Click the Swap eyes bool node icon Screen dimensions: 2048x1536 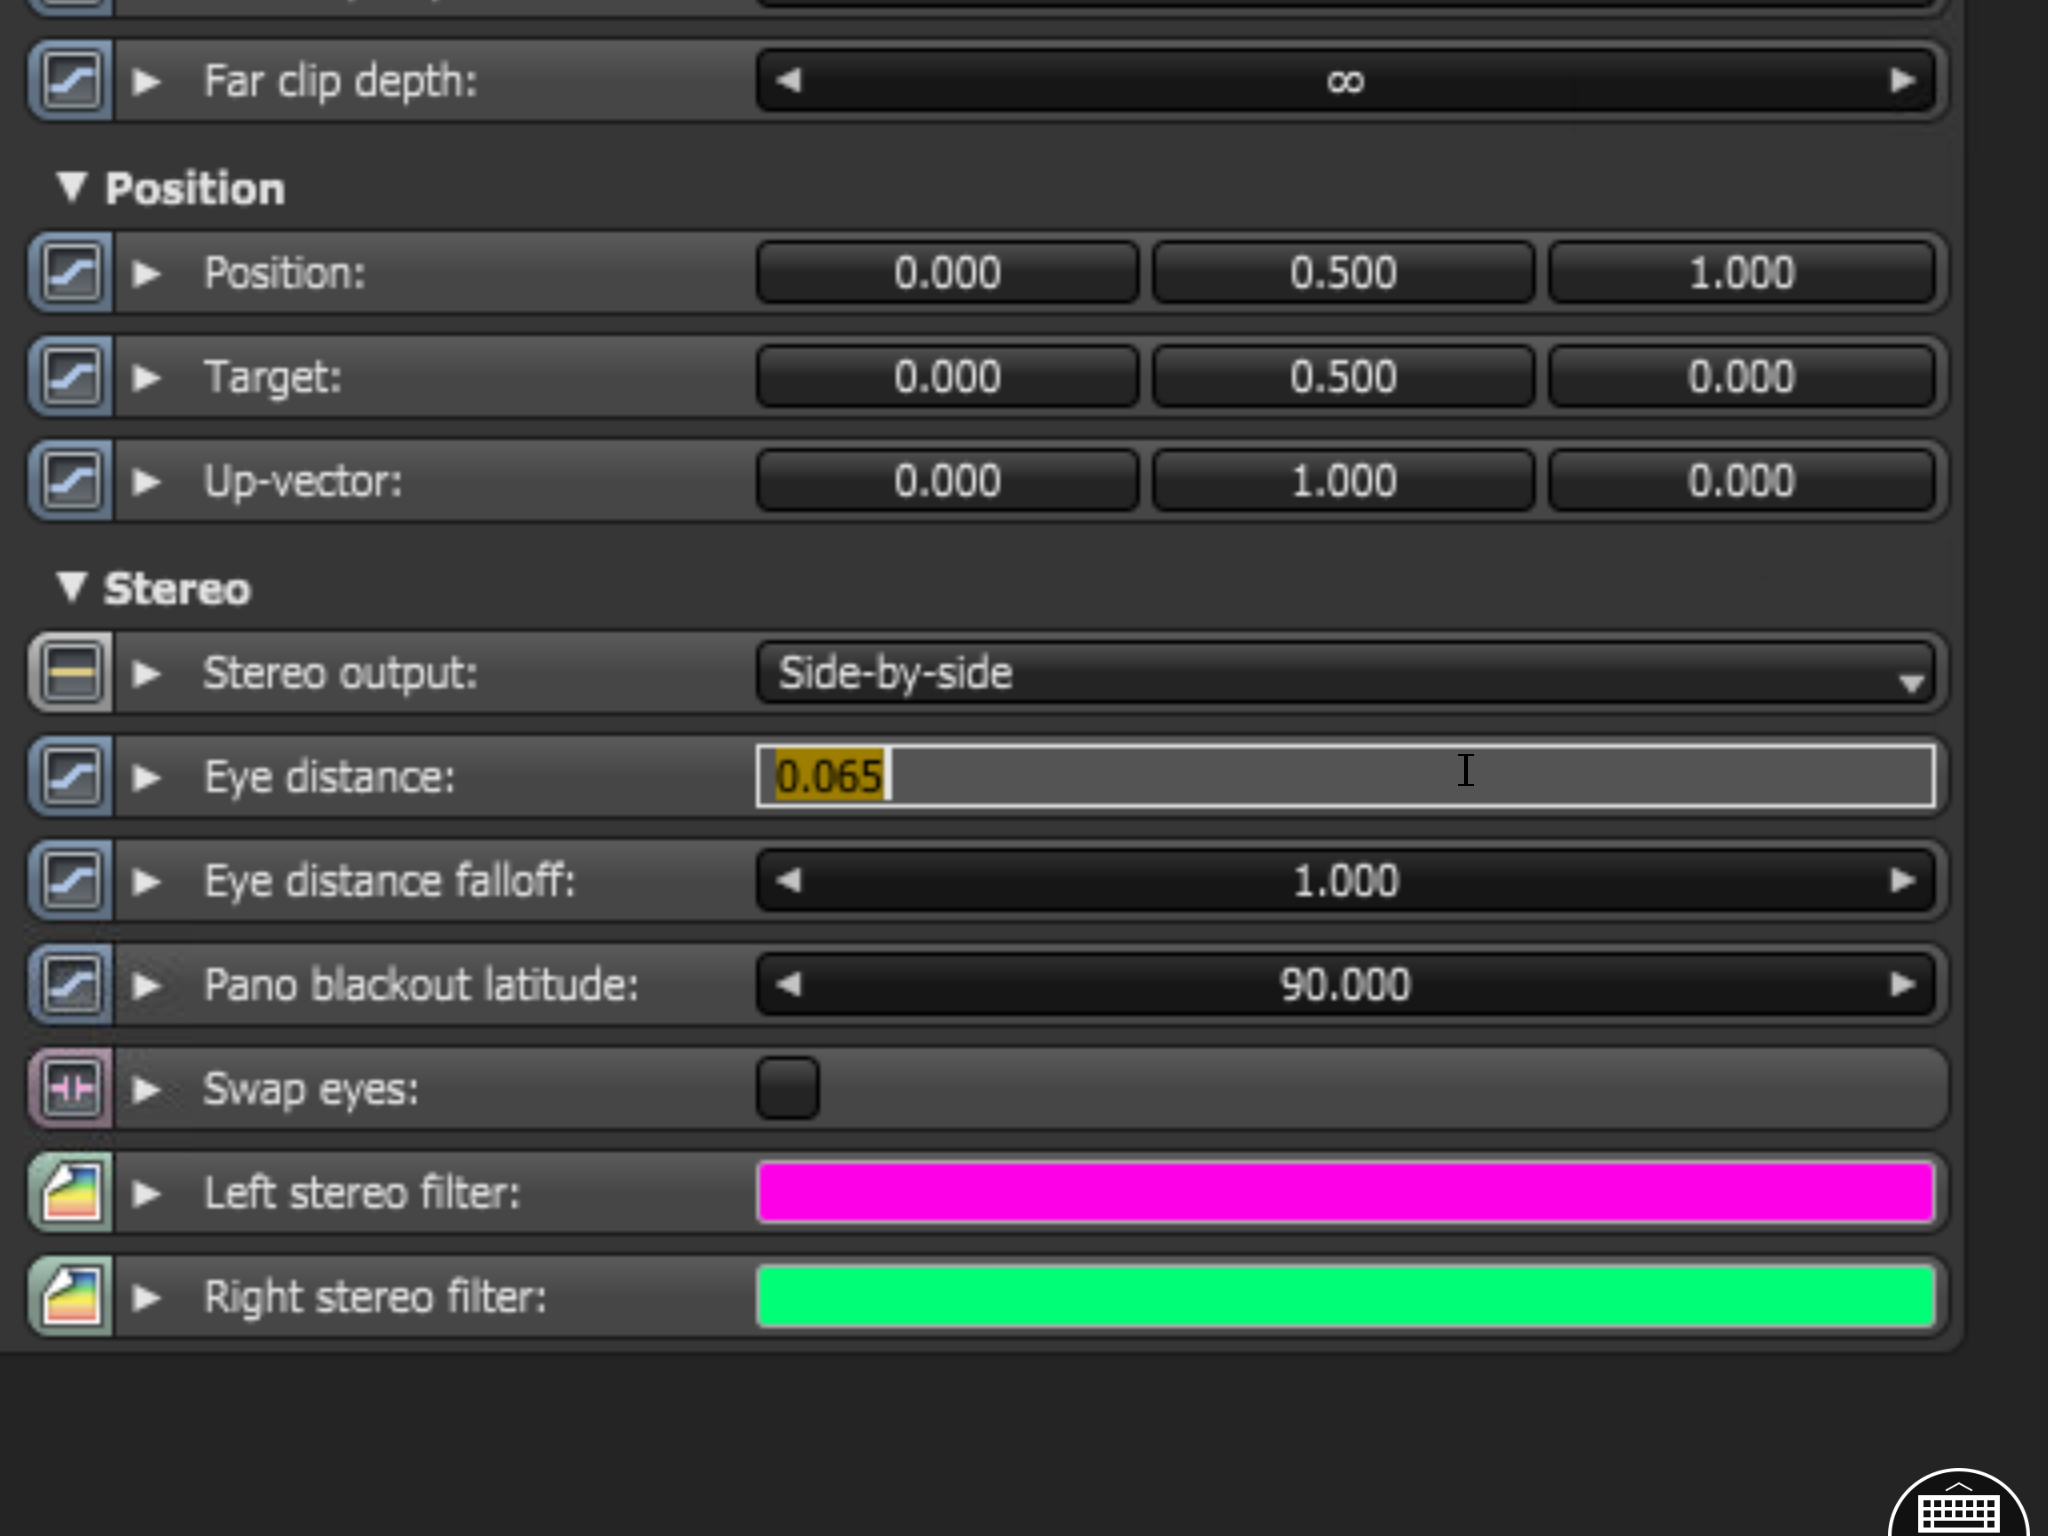tap(70, 1088)
